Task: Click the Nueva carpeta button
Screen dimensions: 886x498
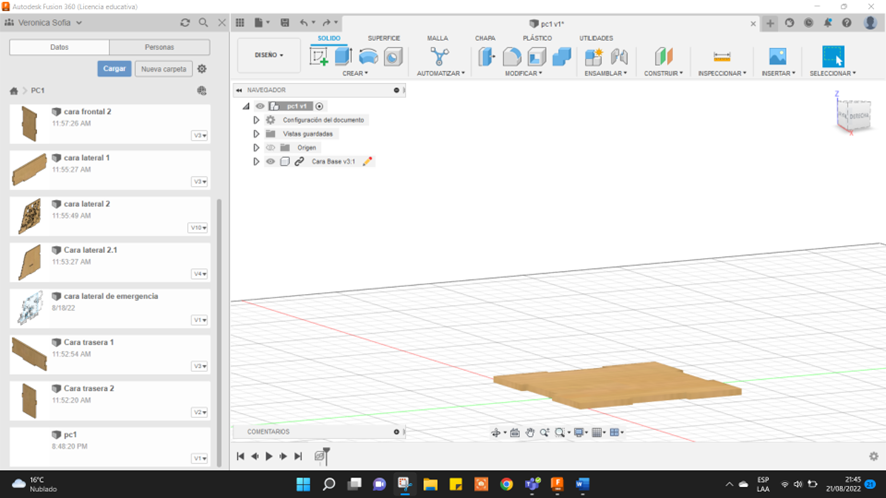Action: (164, 69)
